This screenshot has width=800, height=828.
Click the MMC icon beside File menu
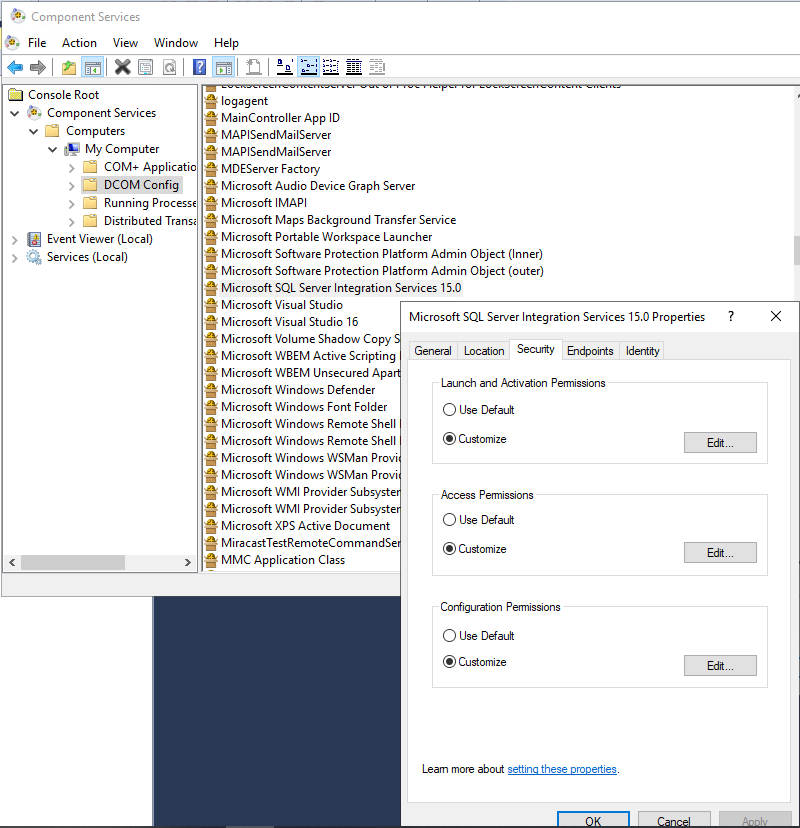(13, 42)
